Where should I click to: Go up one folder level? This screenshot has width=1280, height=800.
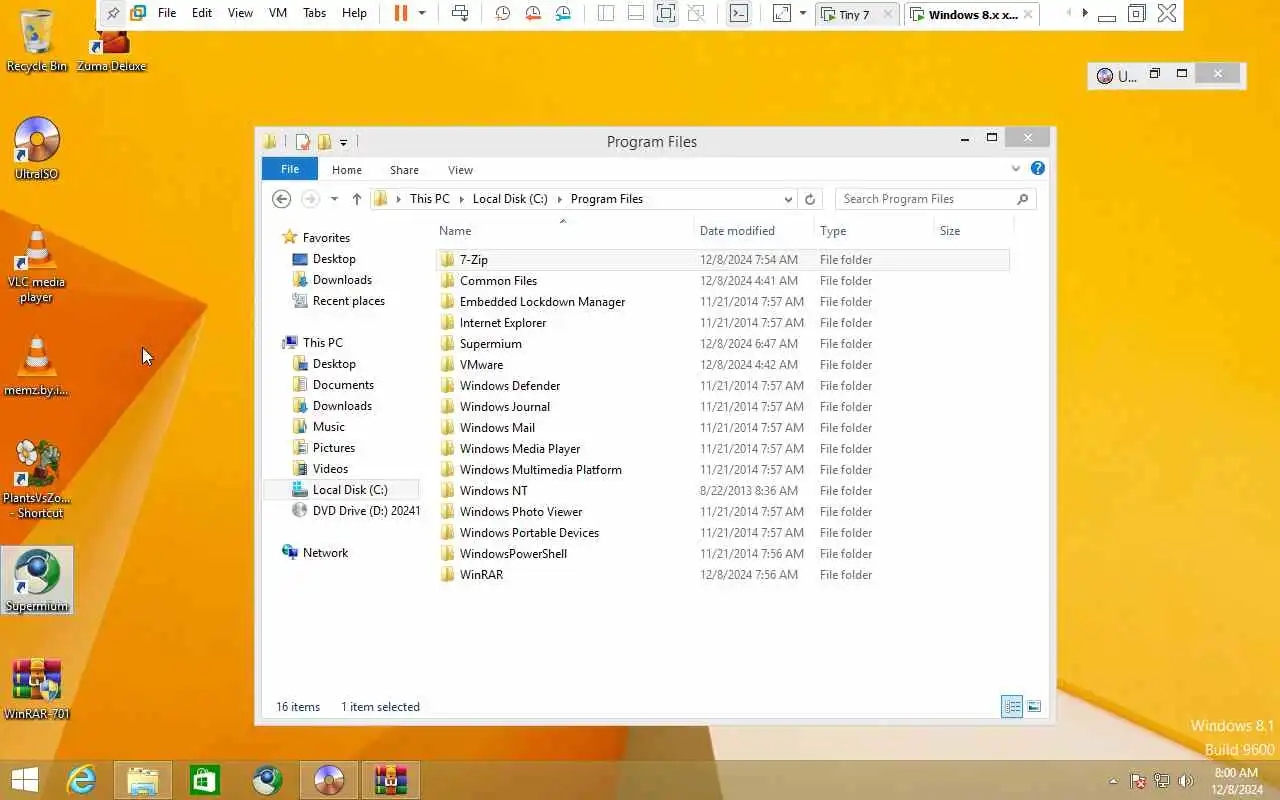click(x=357, y=199)
